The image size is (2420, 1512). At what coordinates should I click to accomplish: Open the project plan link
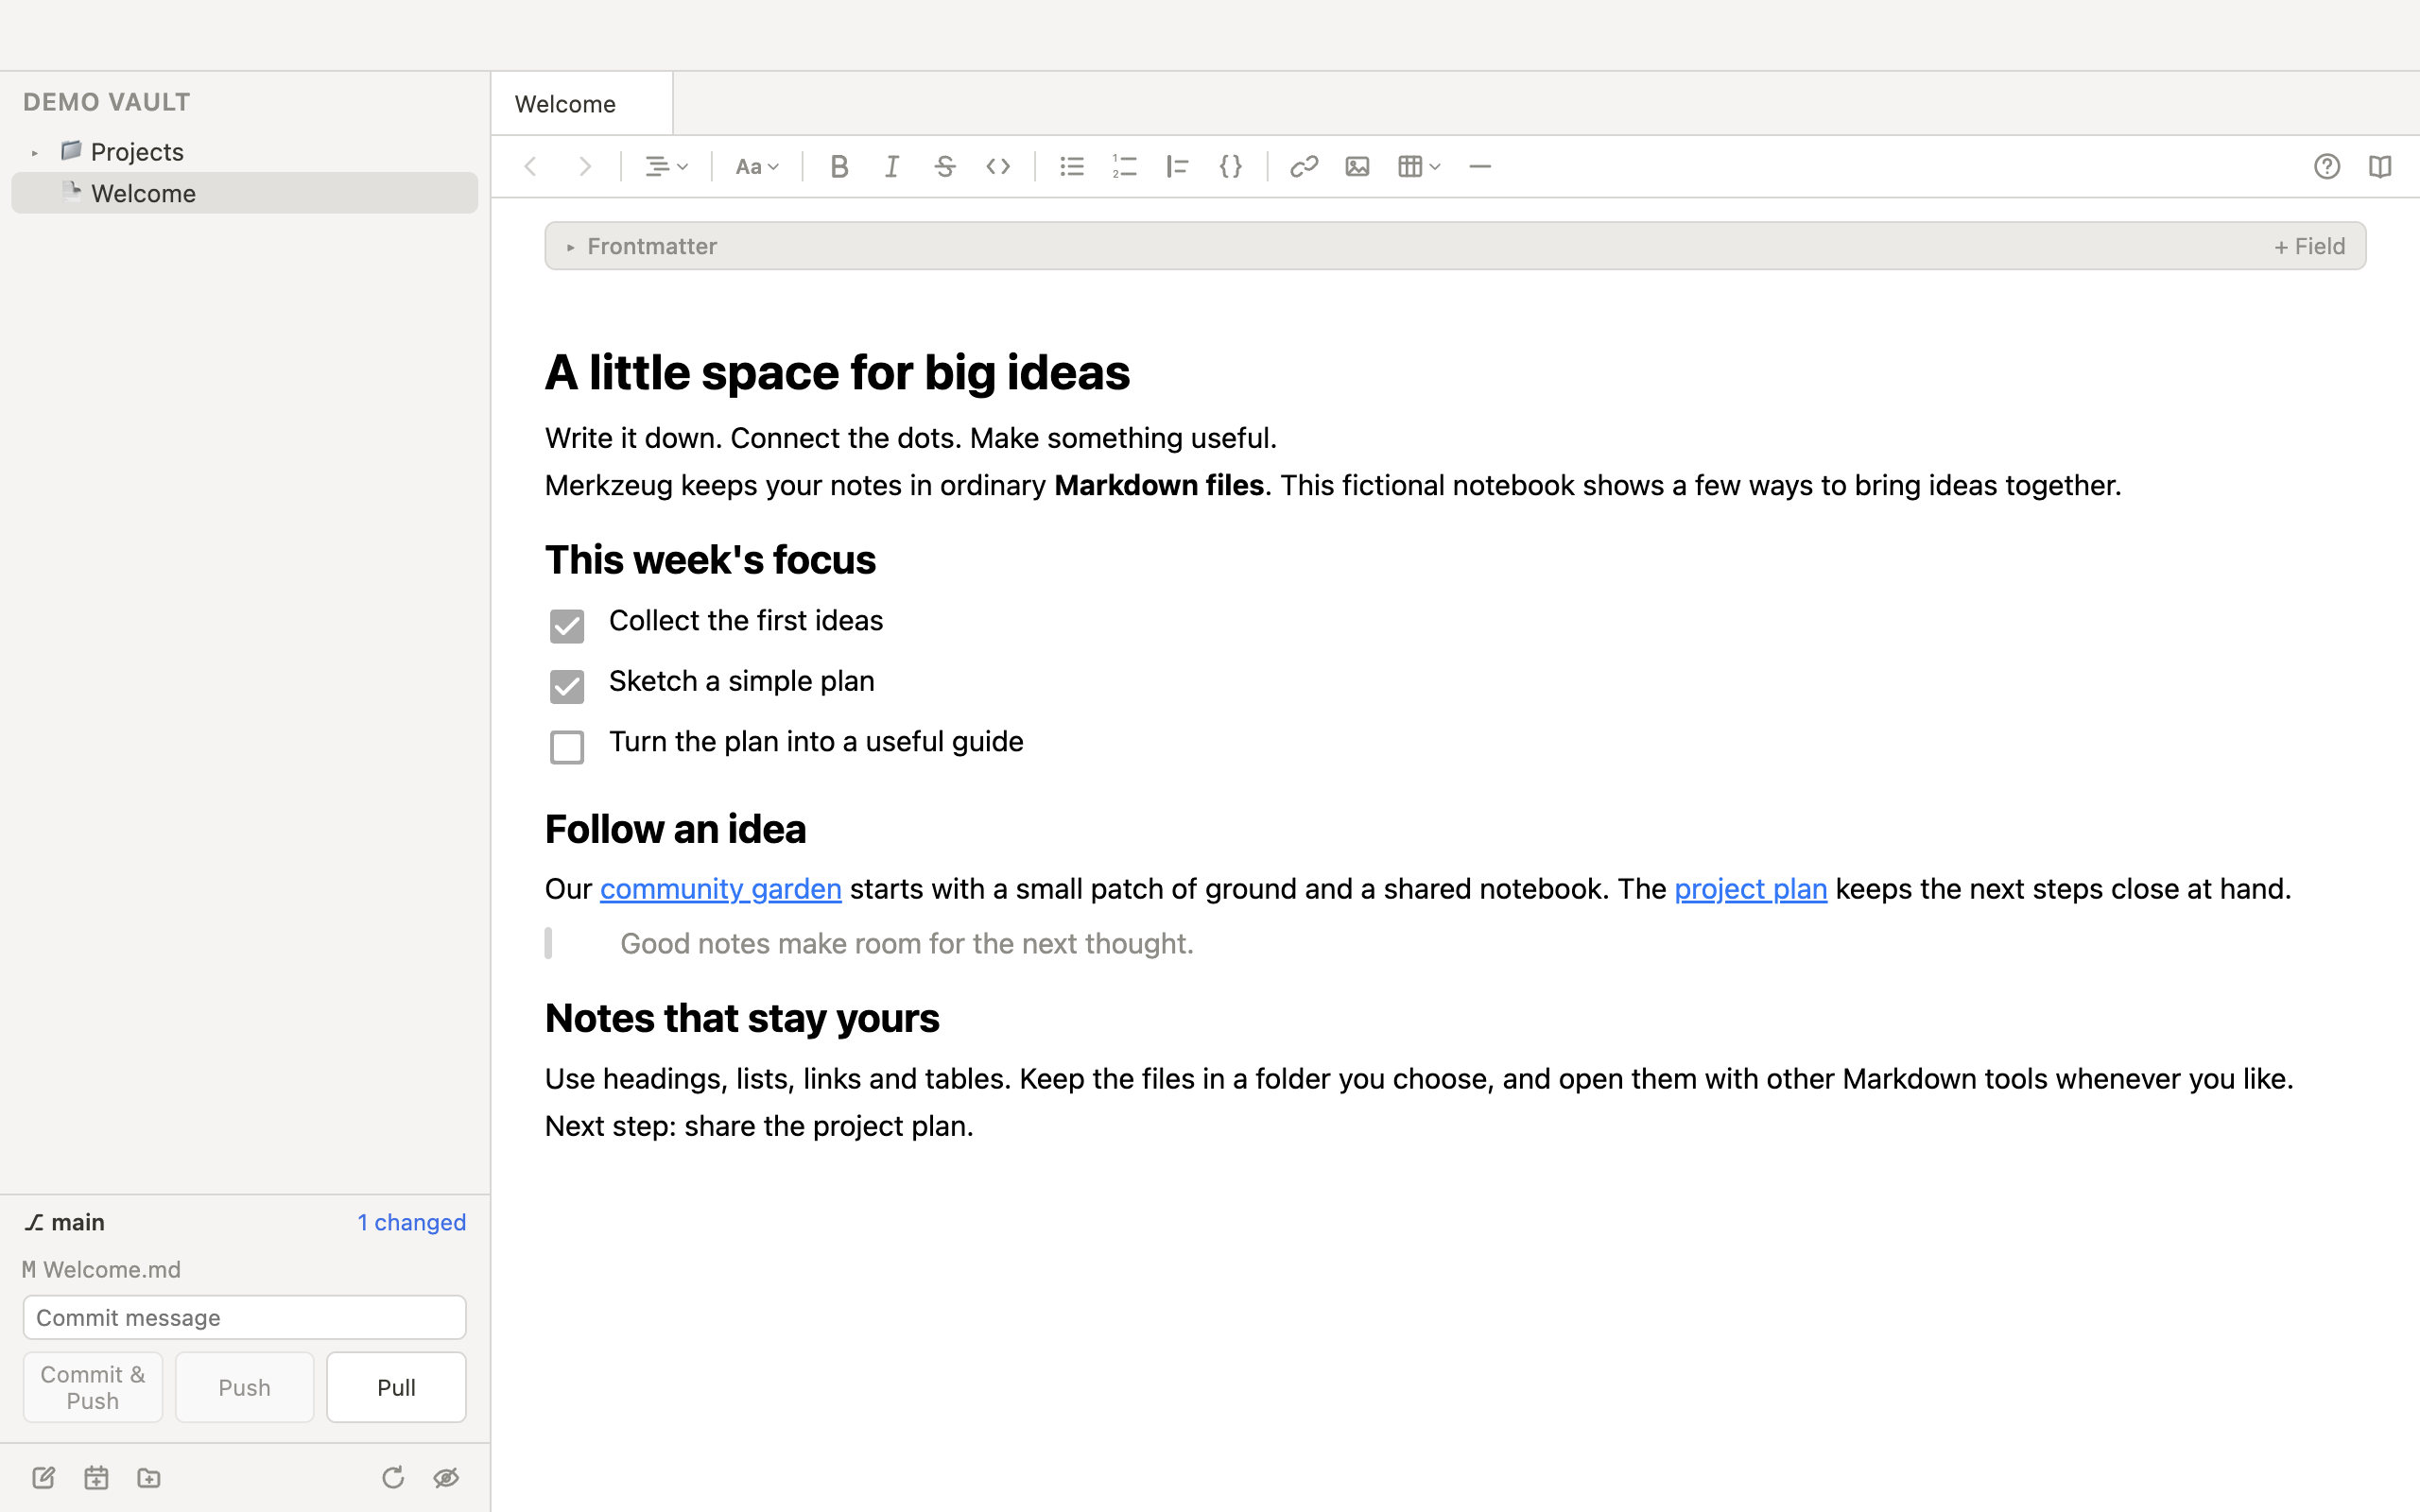1750,889
